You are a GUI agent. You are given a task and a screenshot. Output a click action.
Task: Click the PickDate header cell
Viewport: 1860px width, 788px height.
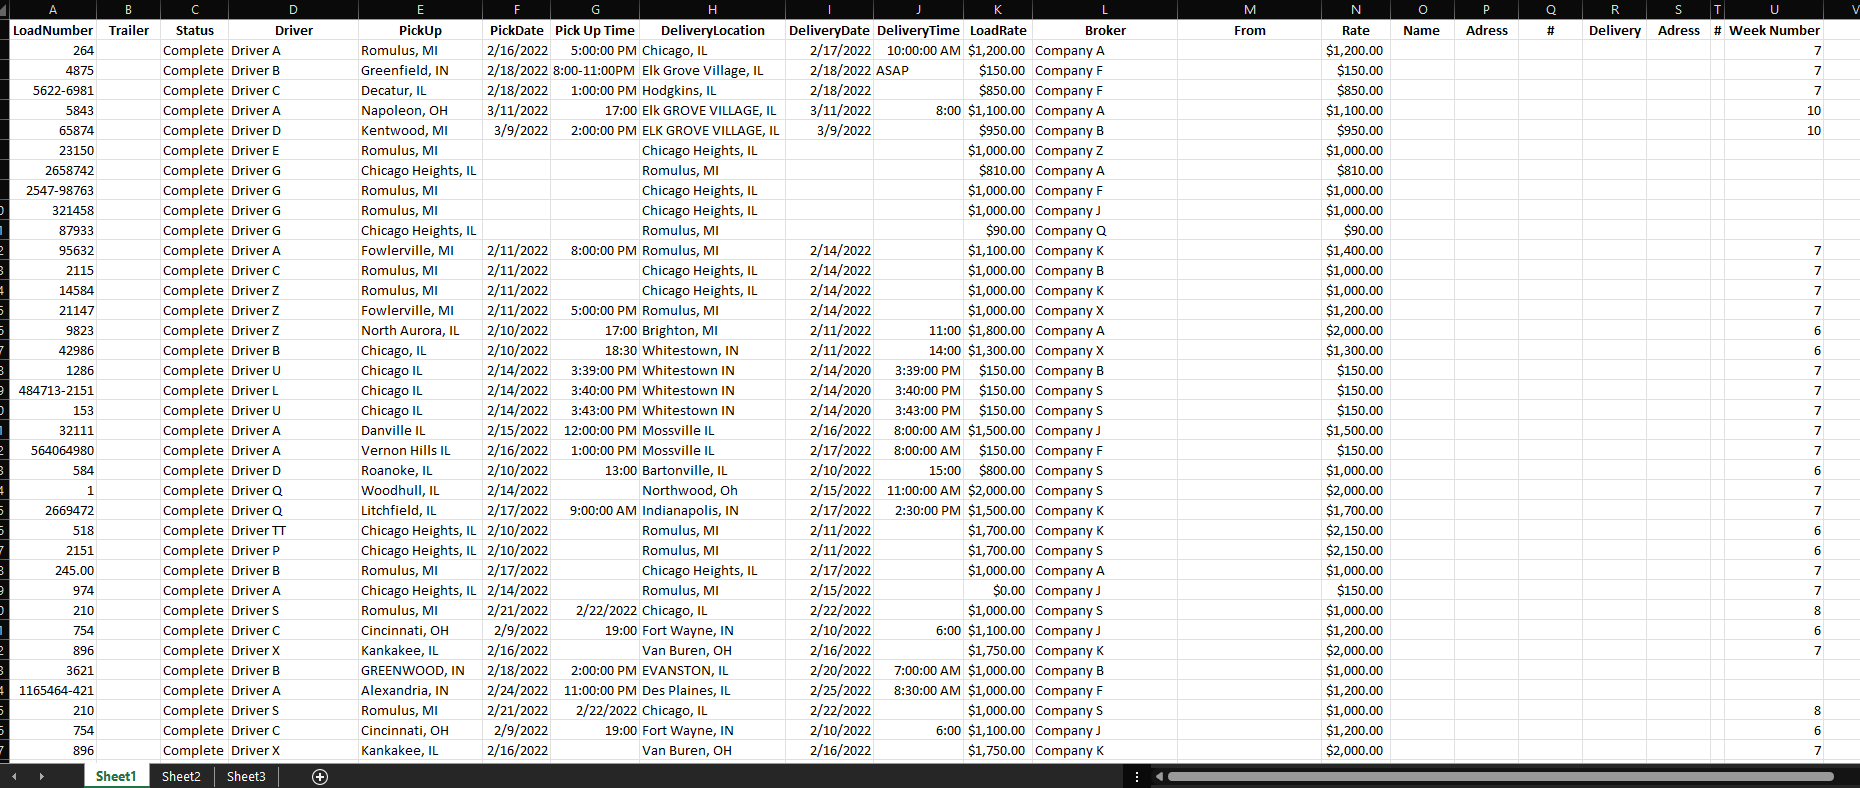point(516,30)
